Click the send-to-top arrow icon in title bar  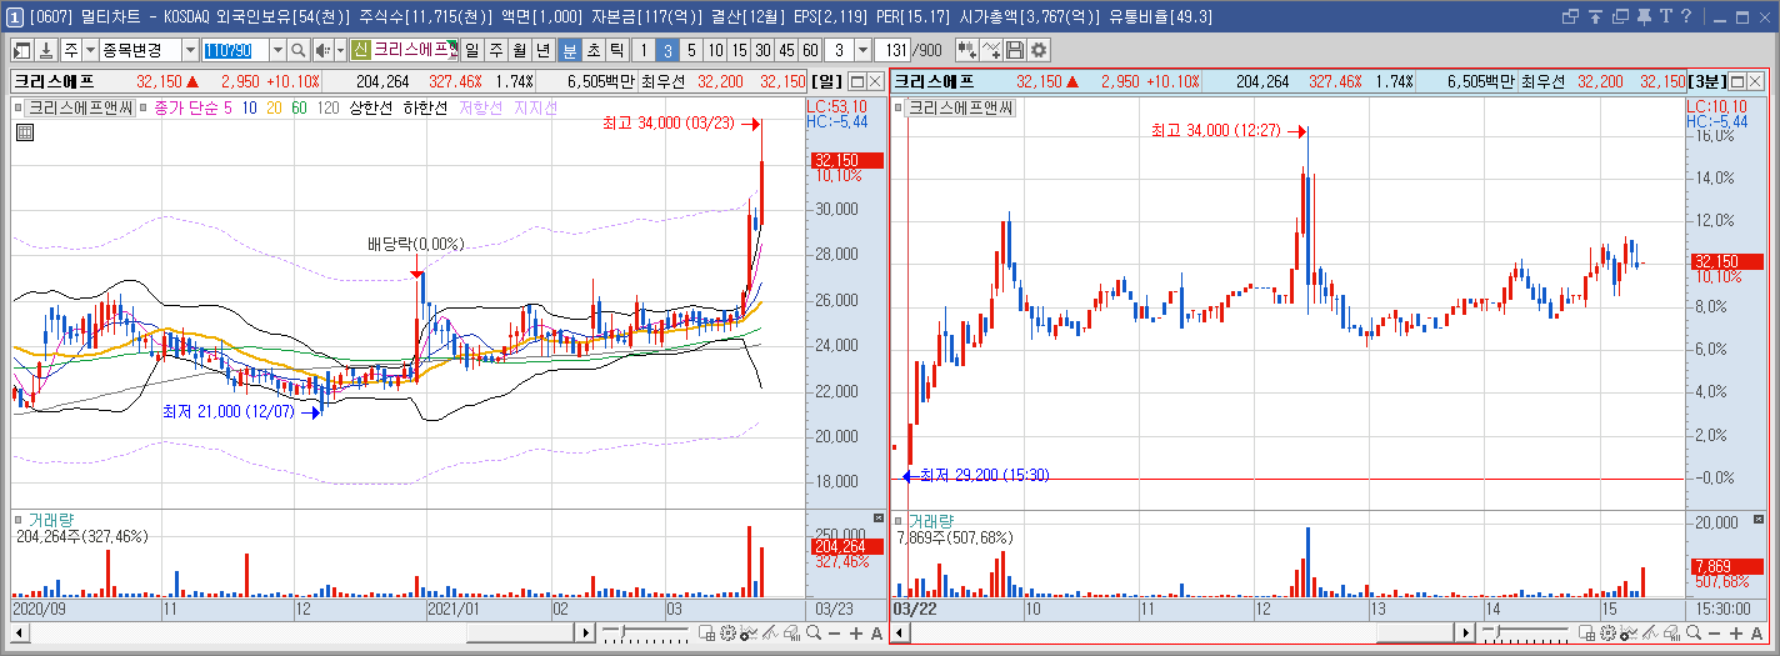pos(1595,16)
